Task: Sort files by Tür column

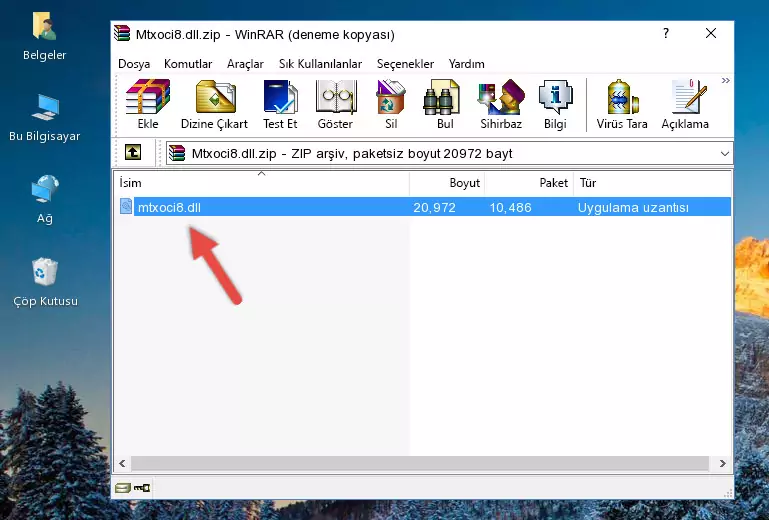Action: point(652,182)
